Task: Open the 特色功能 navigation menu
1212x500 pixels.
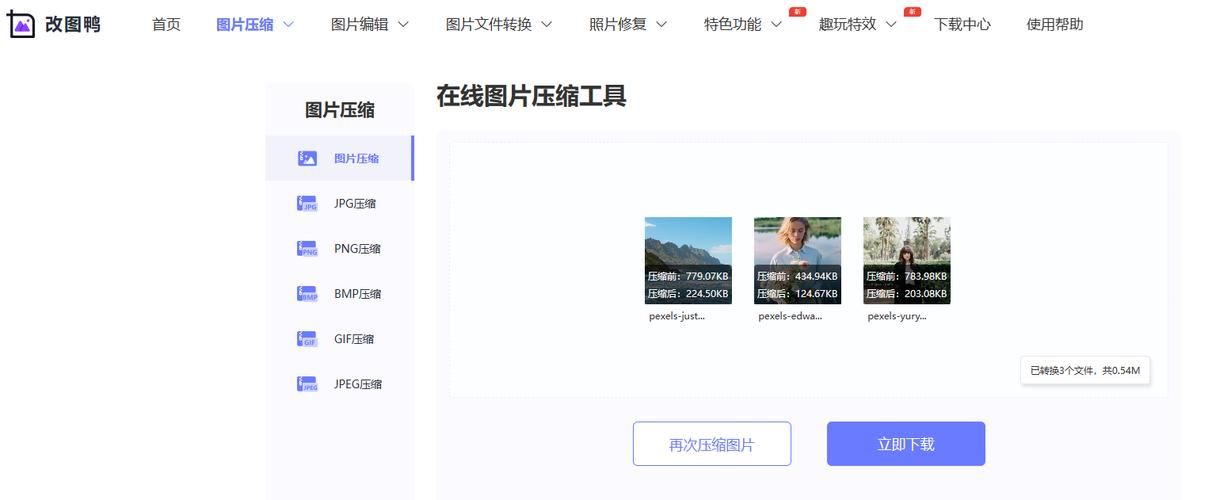Action: pos(733,24)
